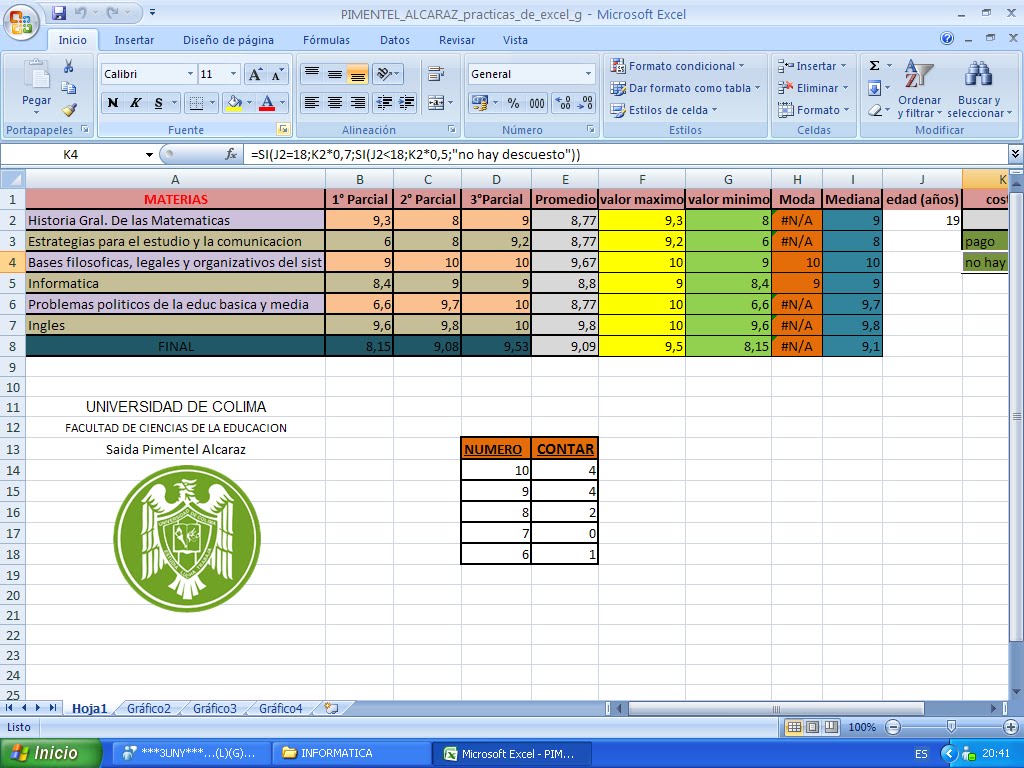Select the Cursiva (italic) icon
Image resolution: width=1024 pixels, height=768 pixels.
[136, 102]
